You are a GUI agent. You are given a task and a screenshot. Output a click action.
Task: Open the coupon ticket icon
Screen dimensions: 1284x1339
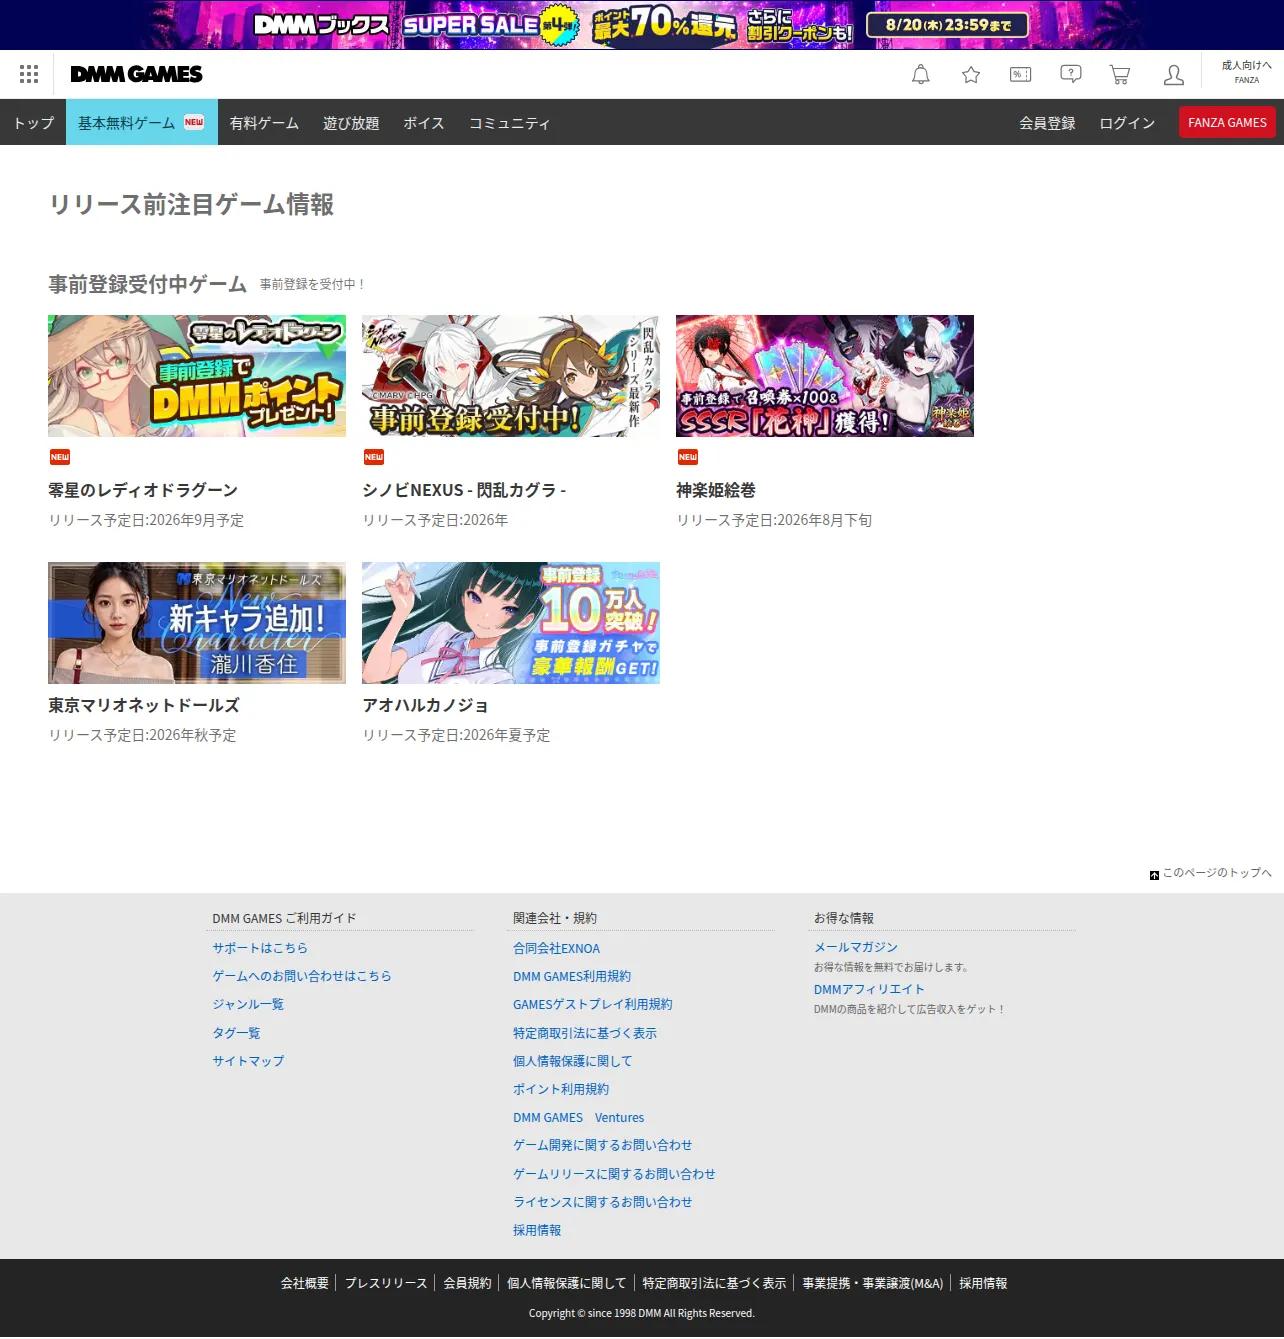click(1021, 74)
